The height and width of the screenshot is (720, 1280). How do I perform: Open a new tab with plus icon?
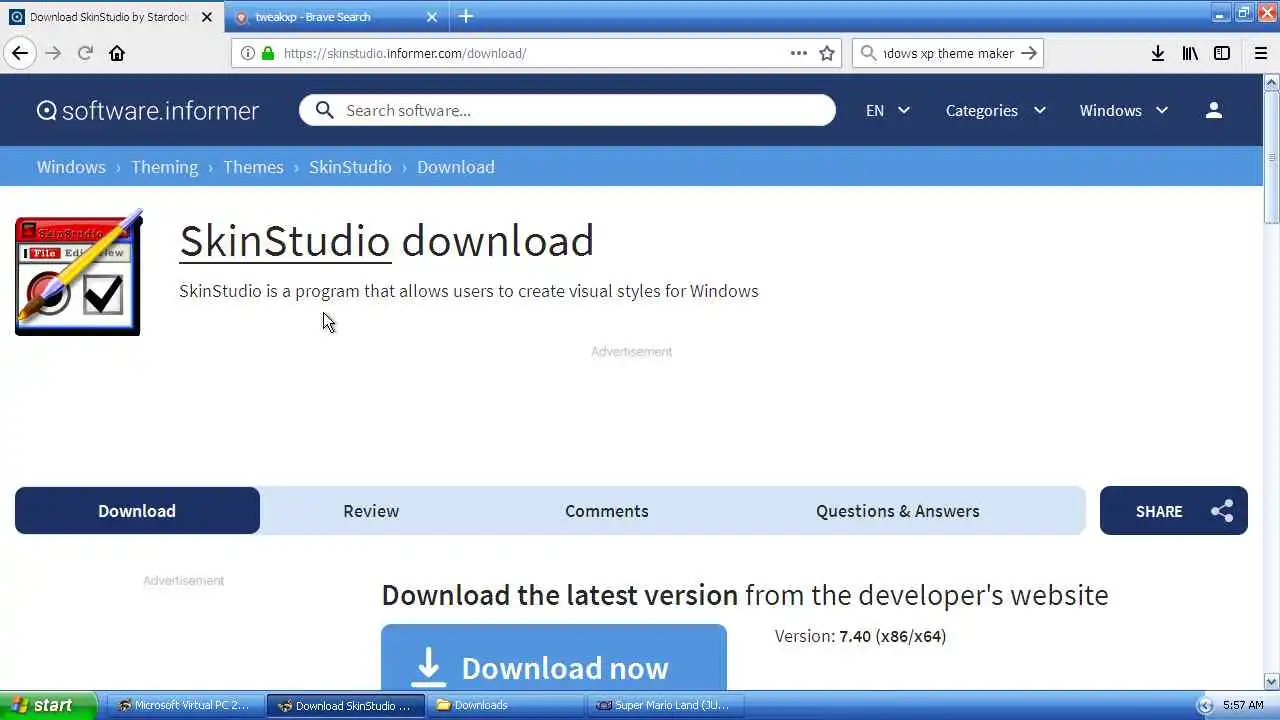point(466,16)
